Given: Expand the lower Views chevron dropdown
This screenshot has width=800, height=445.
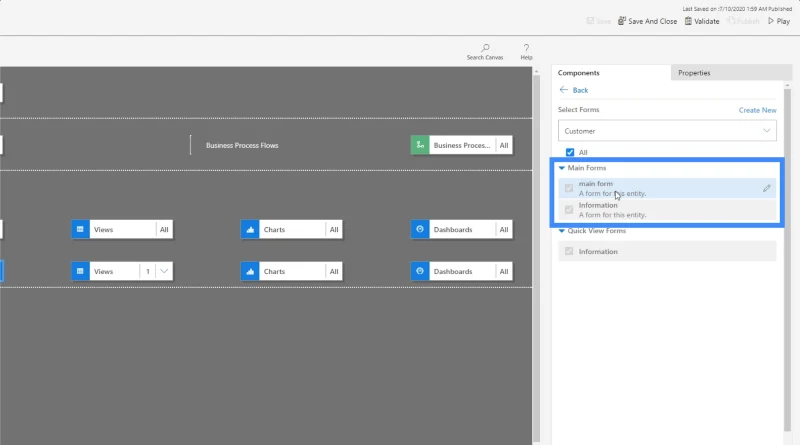Looking at the screenshot, I should click(164, 271).
